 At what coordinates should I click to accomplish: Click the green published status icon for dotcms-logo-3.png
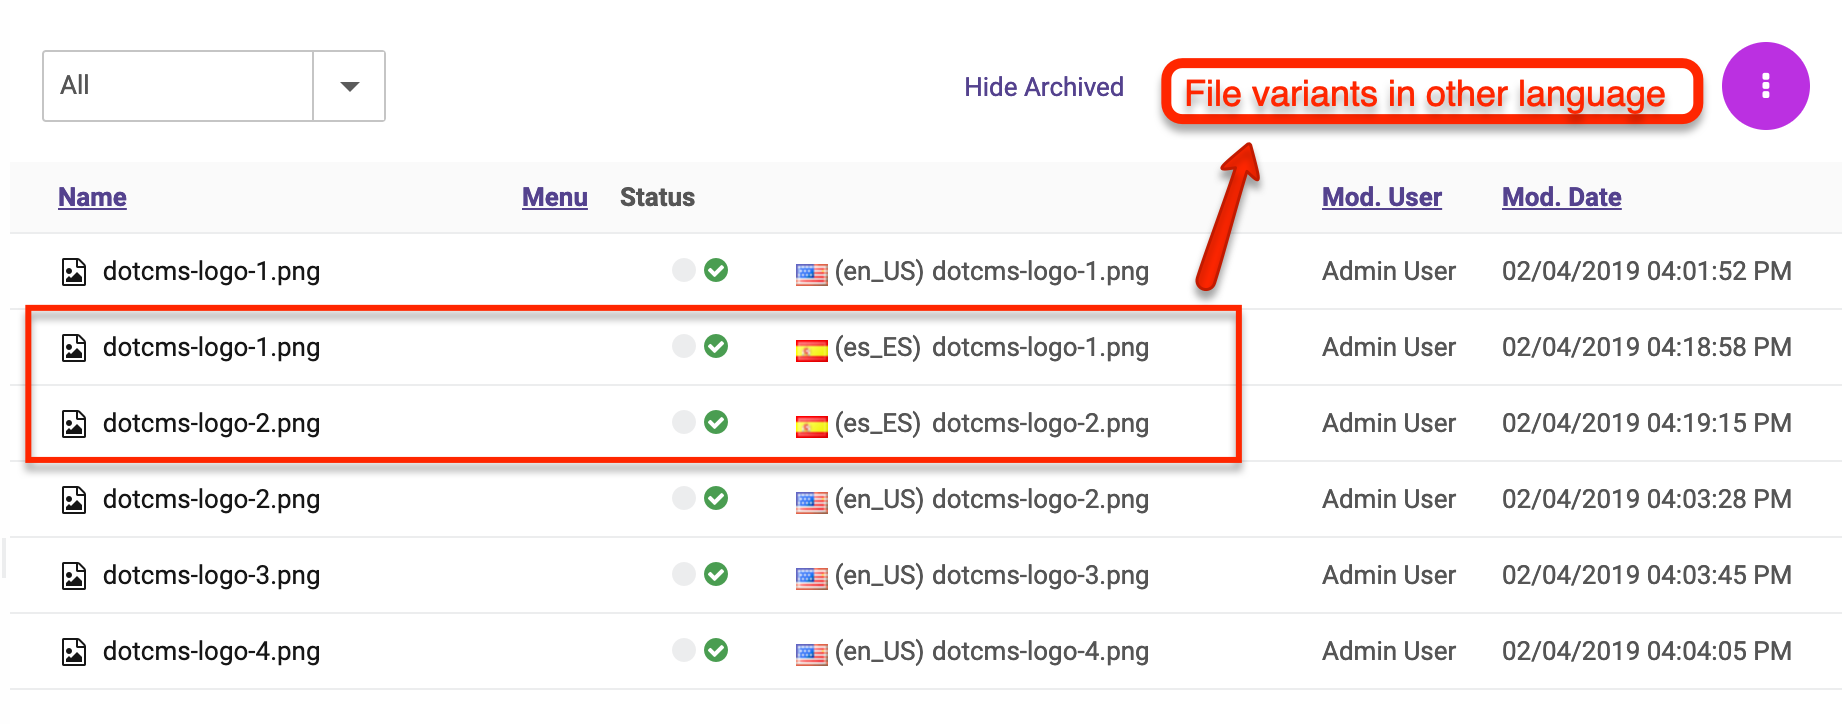click(714, 574)
